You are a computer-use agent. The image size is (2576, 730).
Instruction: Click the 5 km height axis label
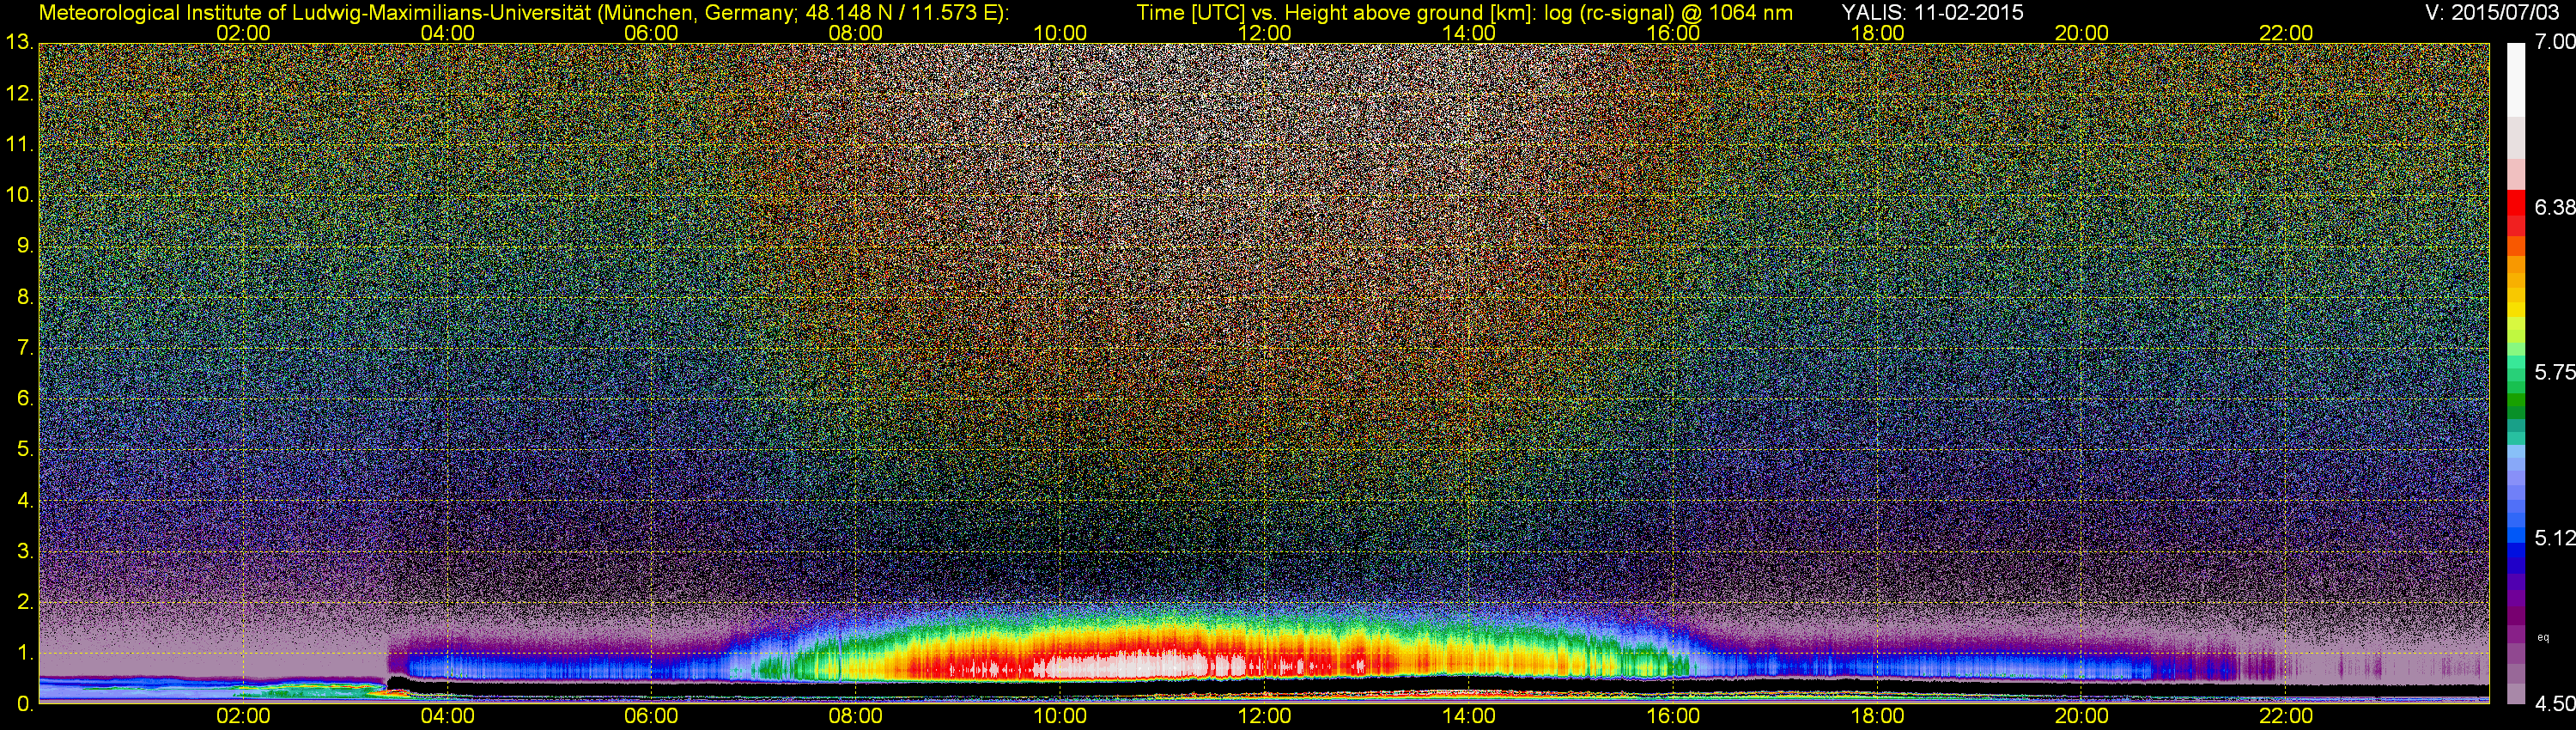coord(24,450)
